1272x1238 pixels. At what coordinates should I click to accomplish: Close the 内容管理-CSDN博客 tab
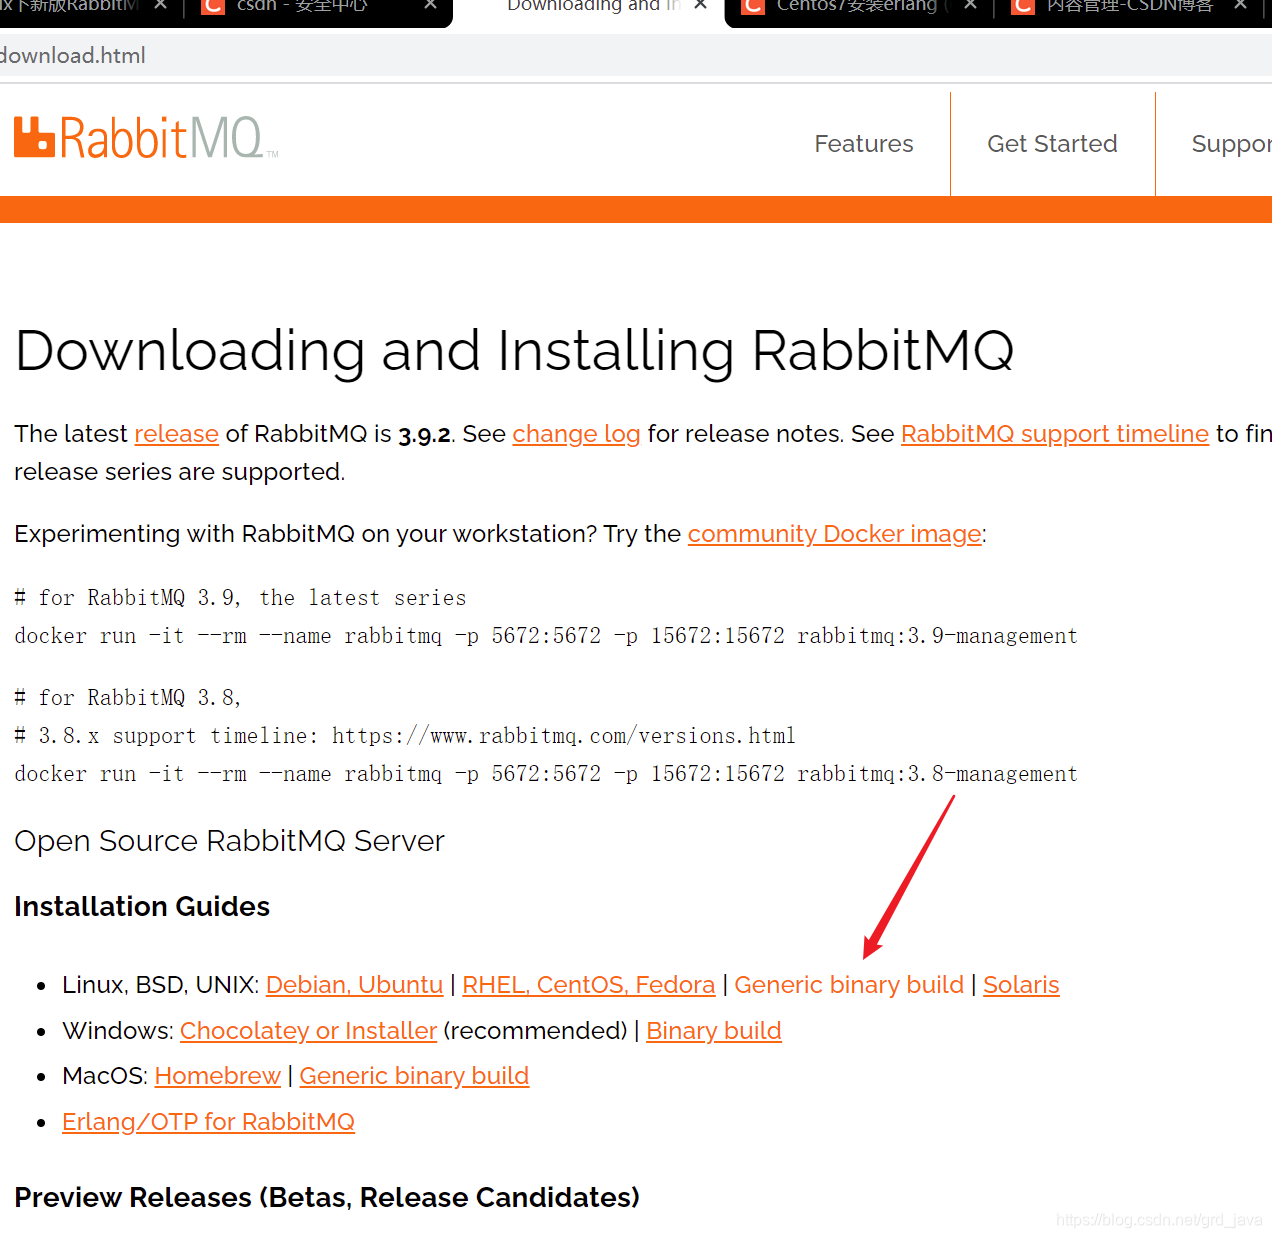coord(1240,5)
